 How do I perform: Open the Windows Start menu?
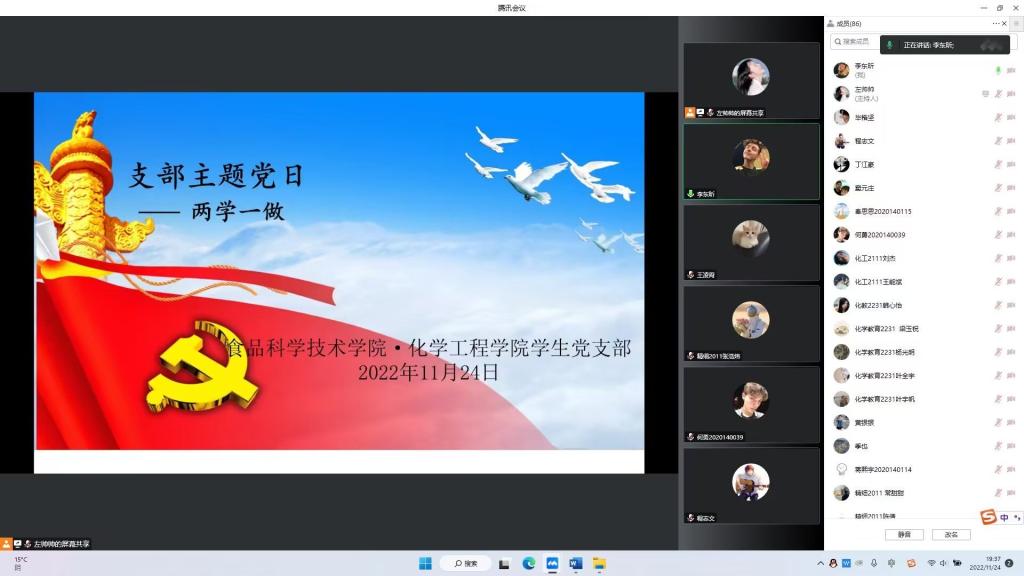pos(424,563)
